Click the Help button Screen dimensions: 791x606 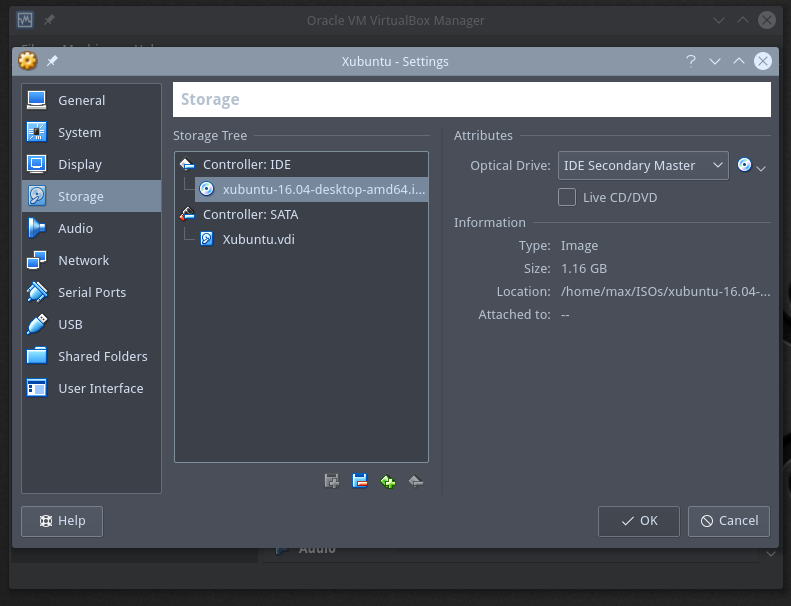[62, 521]
